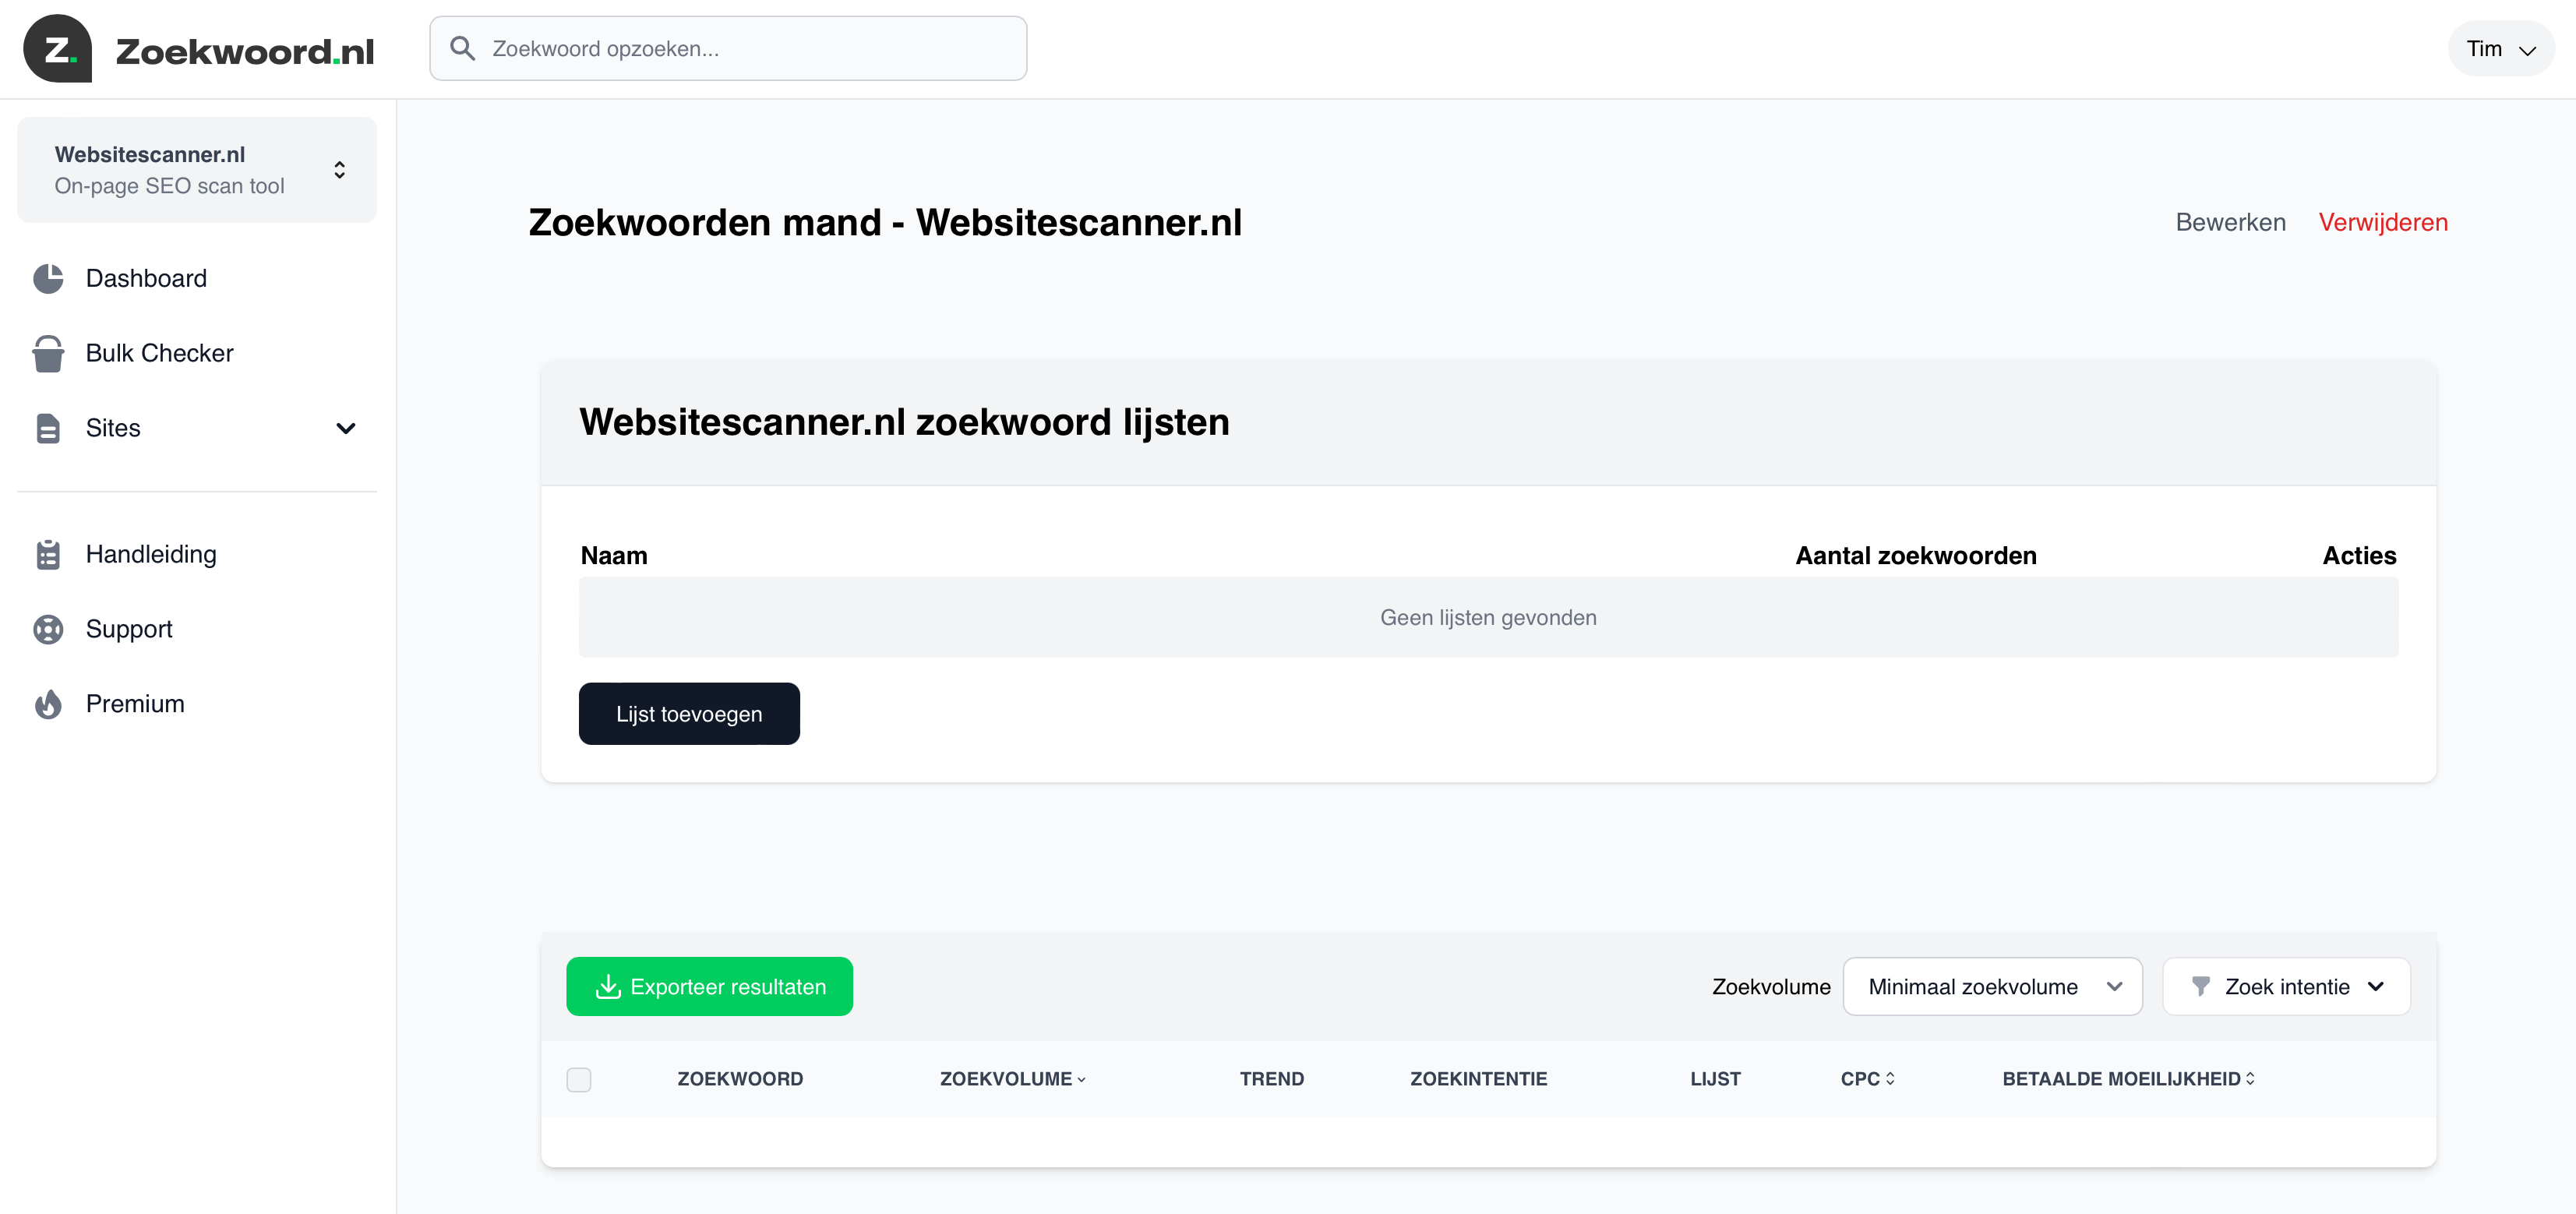
Task: Click the Support headset icon
Action: (49, 628)
